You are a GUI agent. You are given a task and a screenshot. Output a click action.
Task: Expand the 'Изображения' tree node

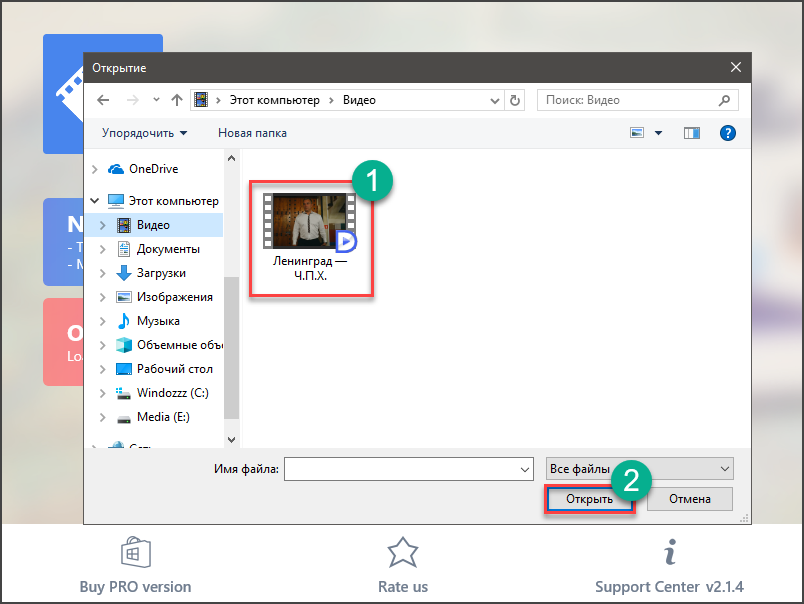pyautogui.click(x=103, y=297)
